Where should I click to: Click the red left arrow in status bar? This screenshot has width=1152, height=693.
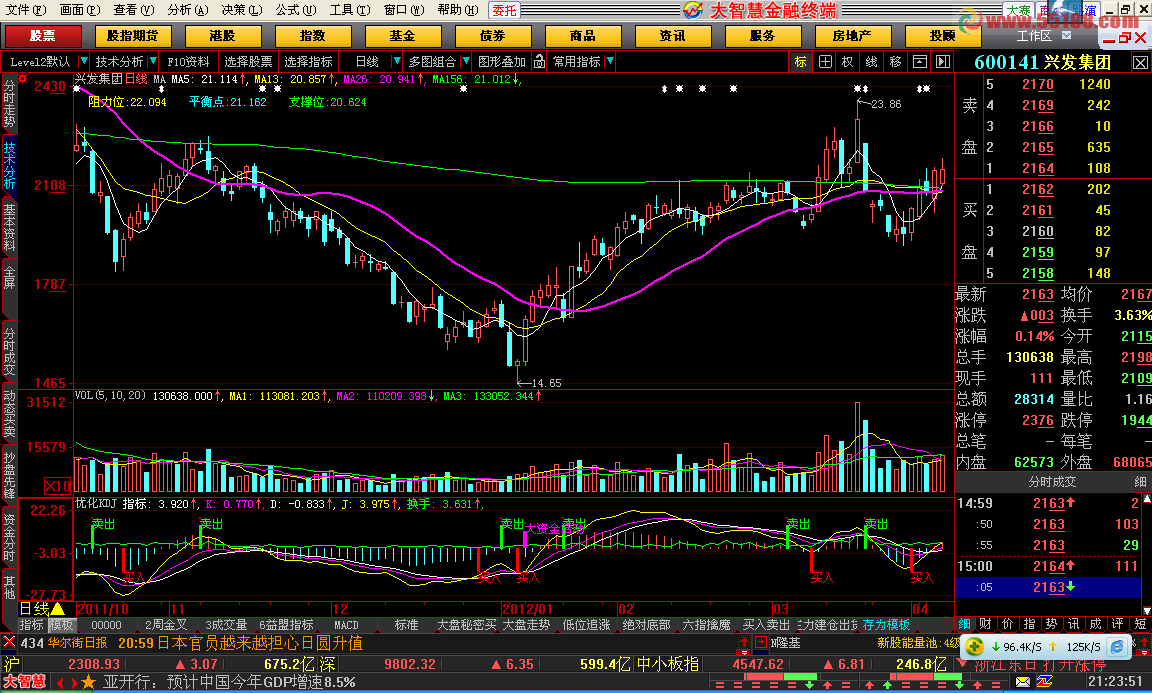[60, 683]
